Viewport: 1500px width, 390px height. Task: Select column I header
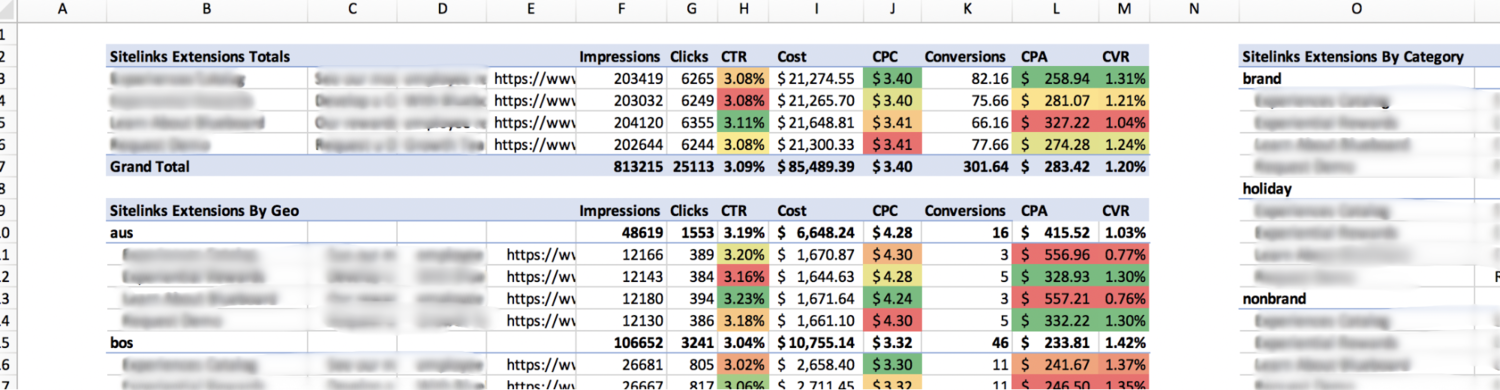(x=817, y=9)
